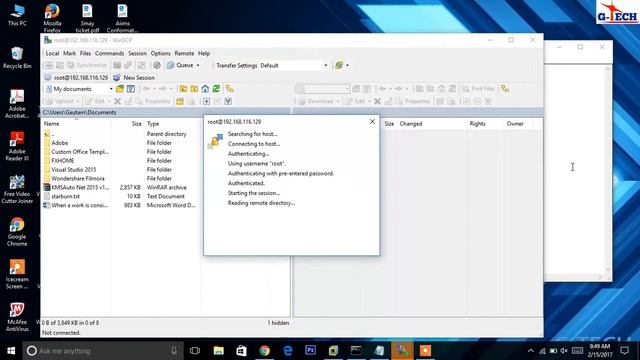This screenshot has width=640, height=360.
Task: Open the Local menu
Action: [52, 53]
